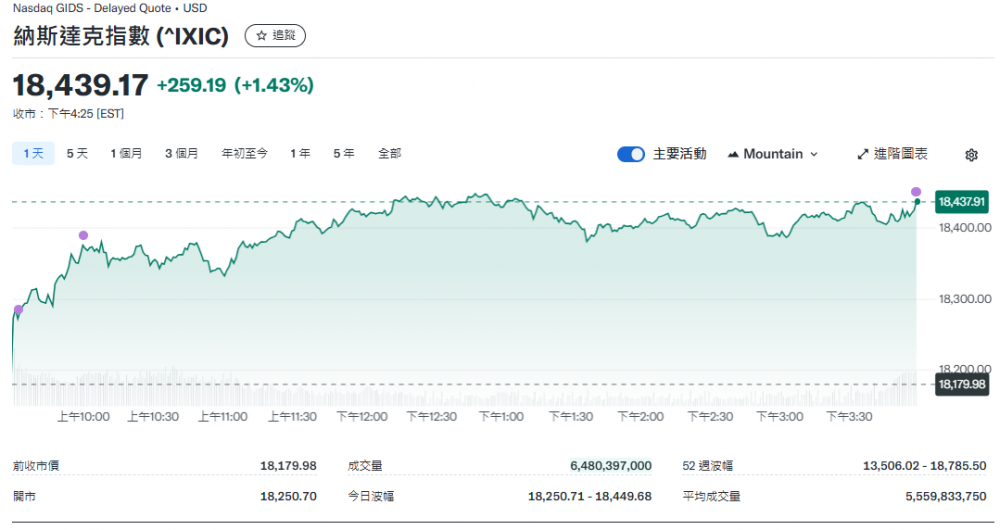This screenshot has height=530, width=1000.
Task: Select the 1天 time range tab
Action: (x=32, y=154)
